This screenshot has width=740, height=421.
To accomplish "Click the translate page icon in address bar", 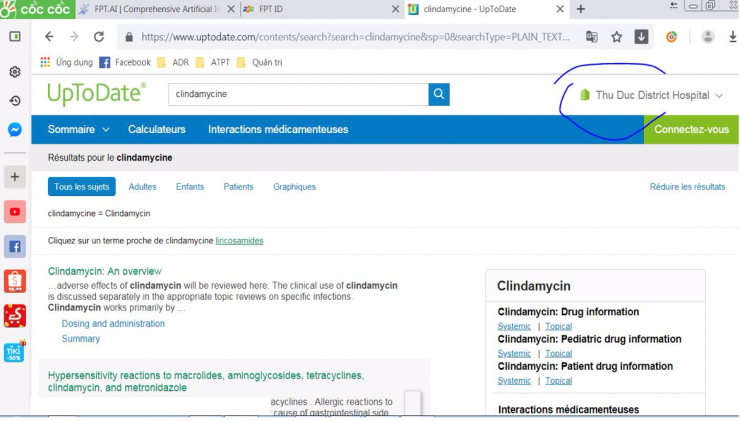I will pos(592,37).
